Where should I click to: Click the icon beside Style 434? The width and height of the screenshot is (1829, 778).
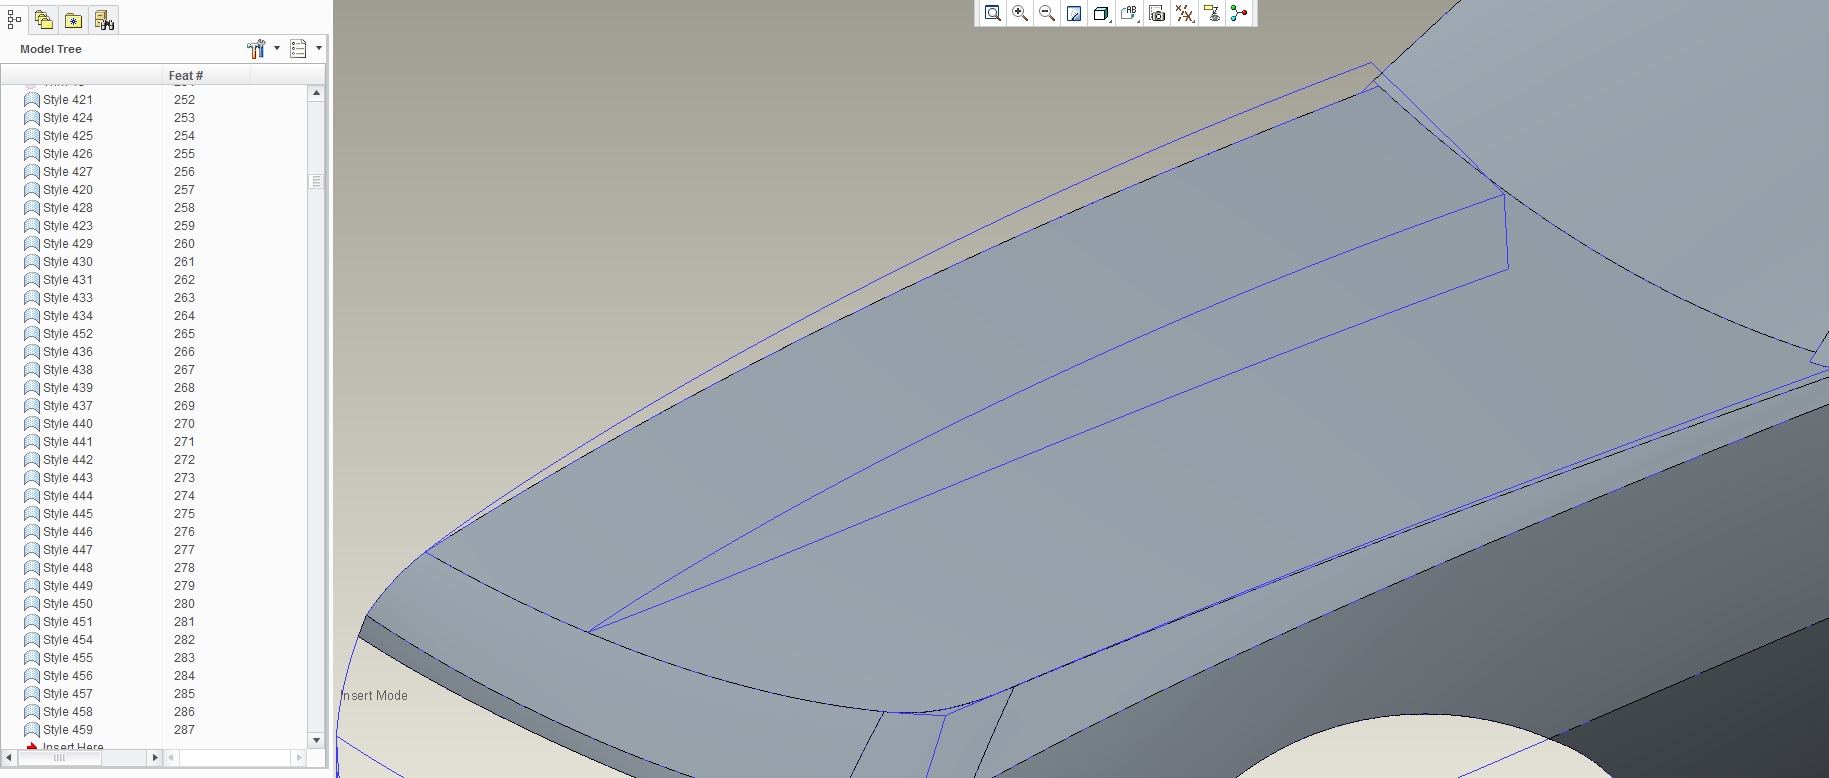coord(32,316)
